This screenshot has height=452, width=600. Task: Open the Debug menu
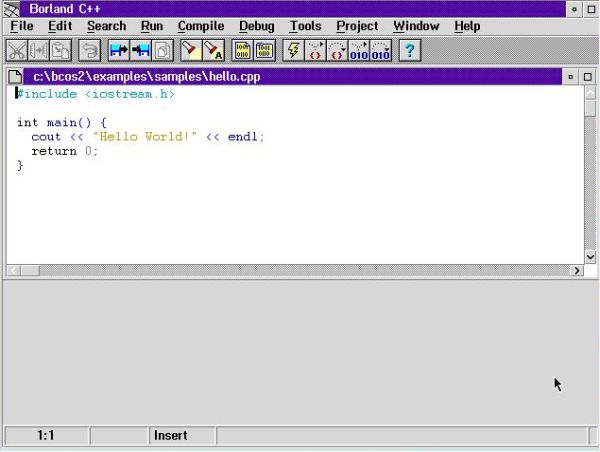tap(257, 26)
